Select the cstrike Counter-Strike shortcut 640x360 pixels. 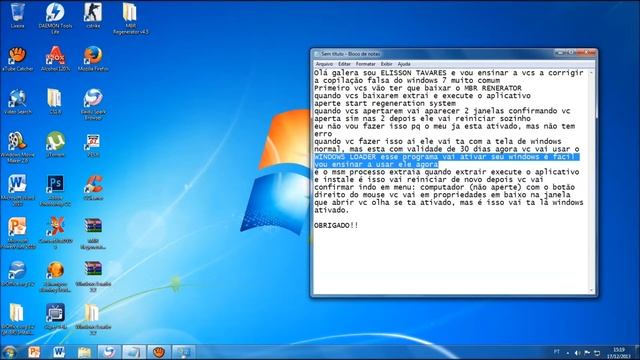pos(93,16)
